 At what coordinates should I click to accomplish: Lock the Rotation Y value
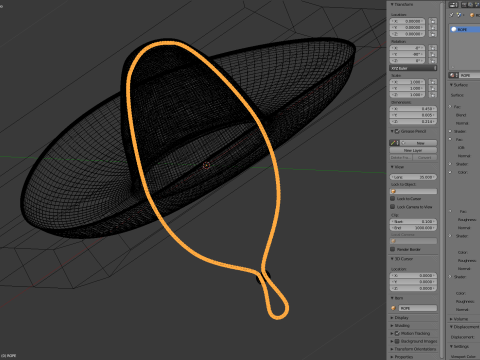click(x=433, y=54)
